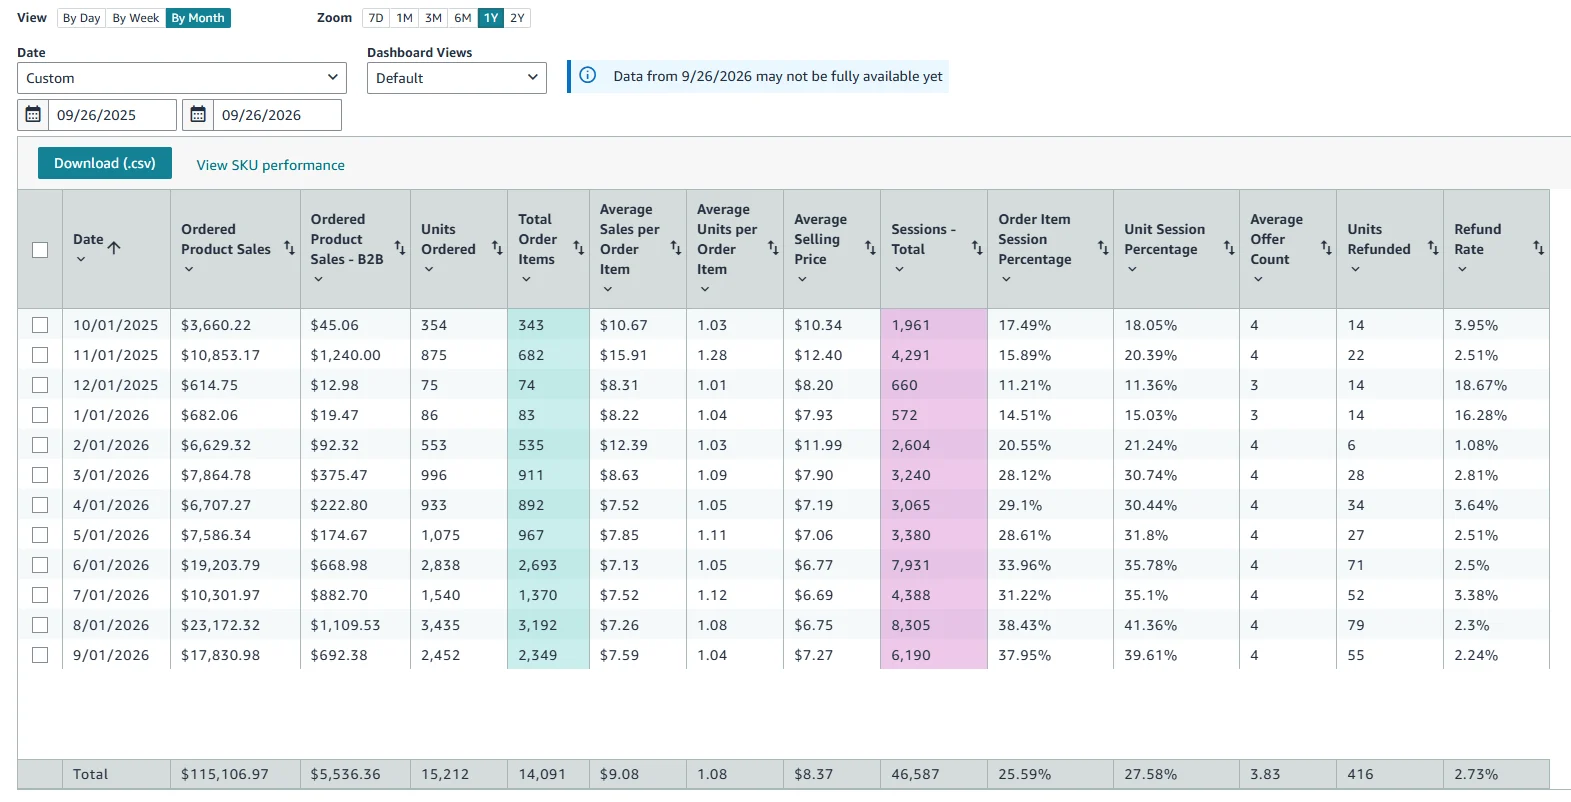Check the 1/01/2026 row checkbox
This screenshot has width=1571, height=802.
40,415
